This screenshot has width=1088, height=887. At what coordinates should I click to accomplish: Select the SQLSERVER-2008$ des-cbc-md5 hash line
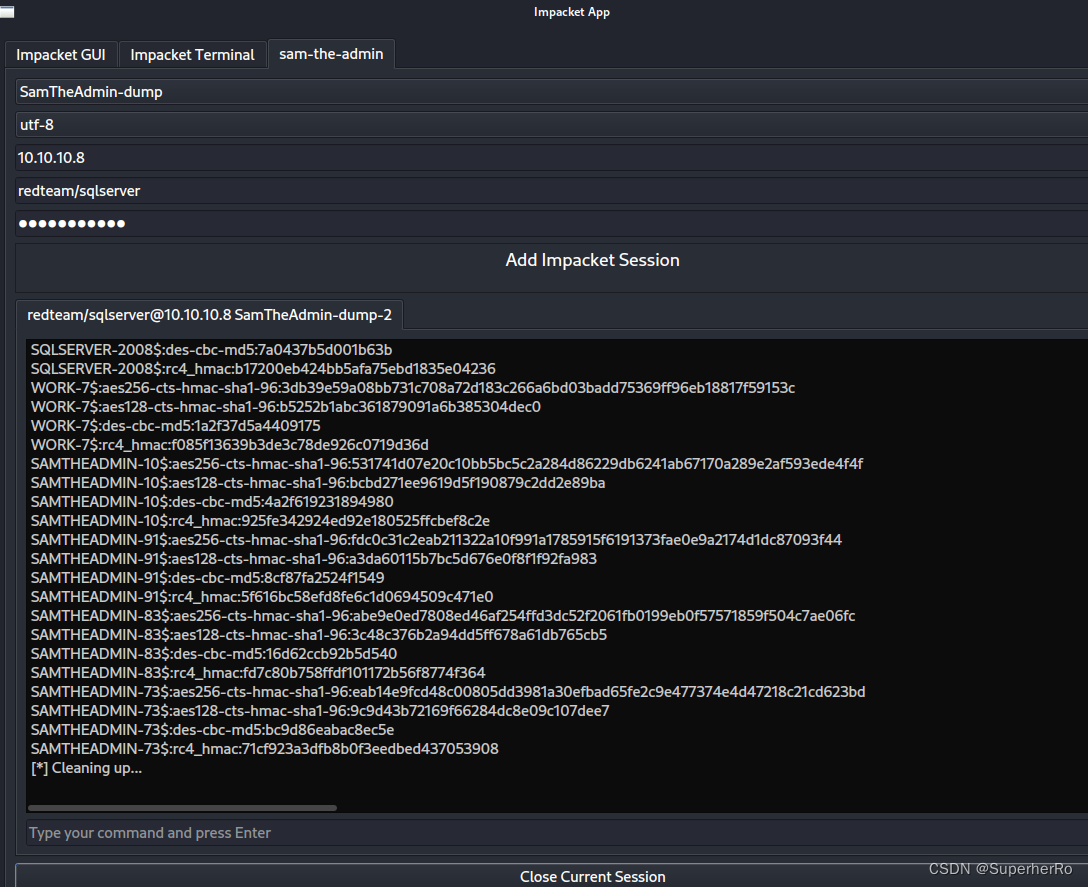[211, 350]
